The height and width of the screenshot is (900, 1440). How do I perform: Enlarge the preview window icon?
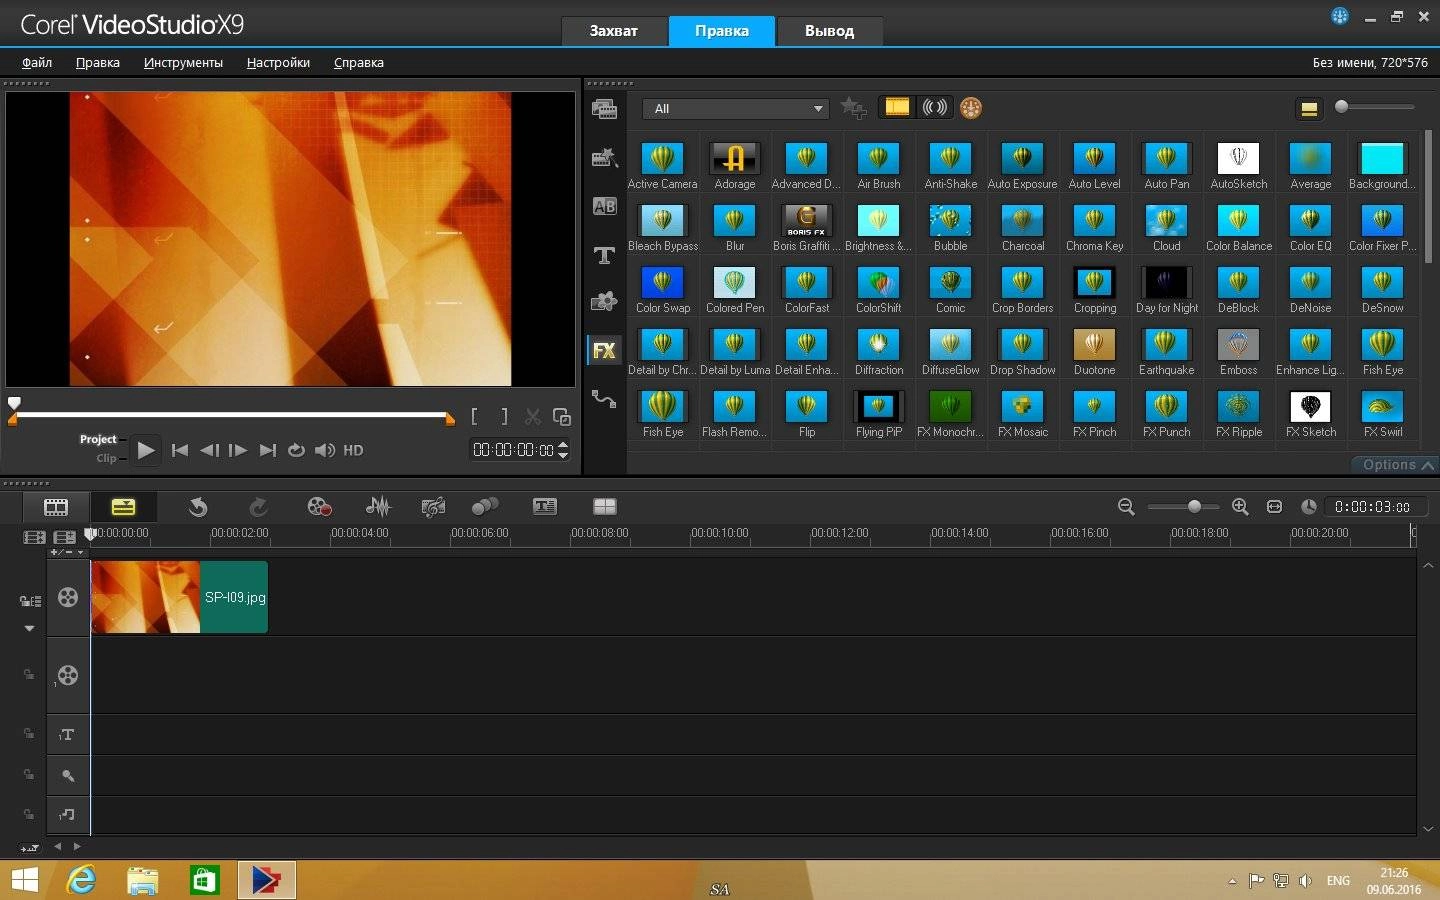(x=562, y=416)
